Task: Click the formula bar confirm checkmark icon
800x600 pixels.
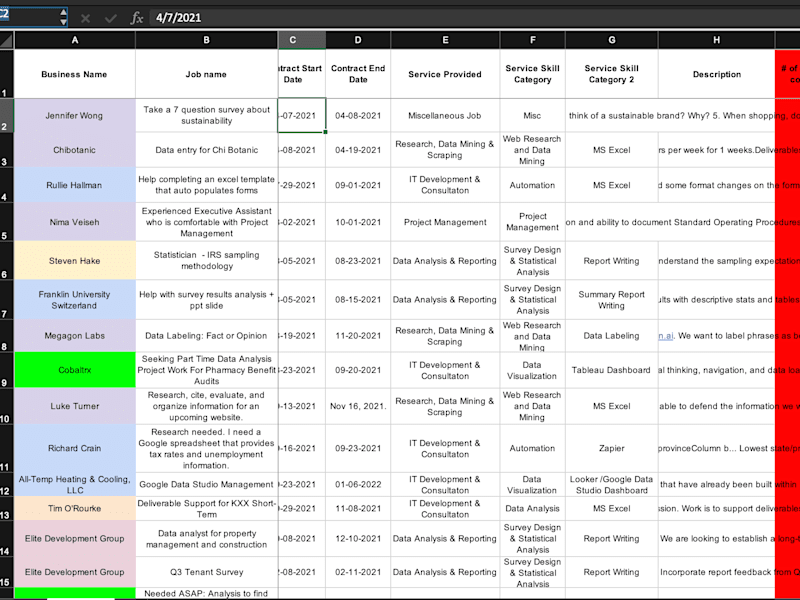Action: tap(110, 18)
